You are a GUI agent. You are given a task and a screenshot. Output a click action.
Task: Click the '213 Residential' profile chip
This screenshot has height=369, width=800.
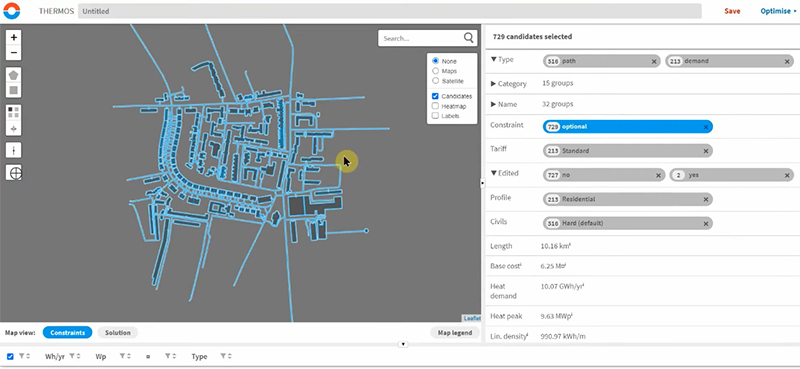(628, 200)
